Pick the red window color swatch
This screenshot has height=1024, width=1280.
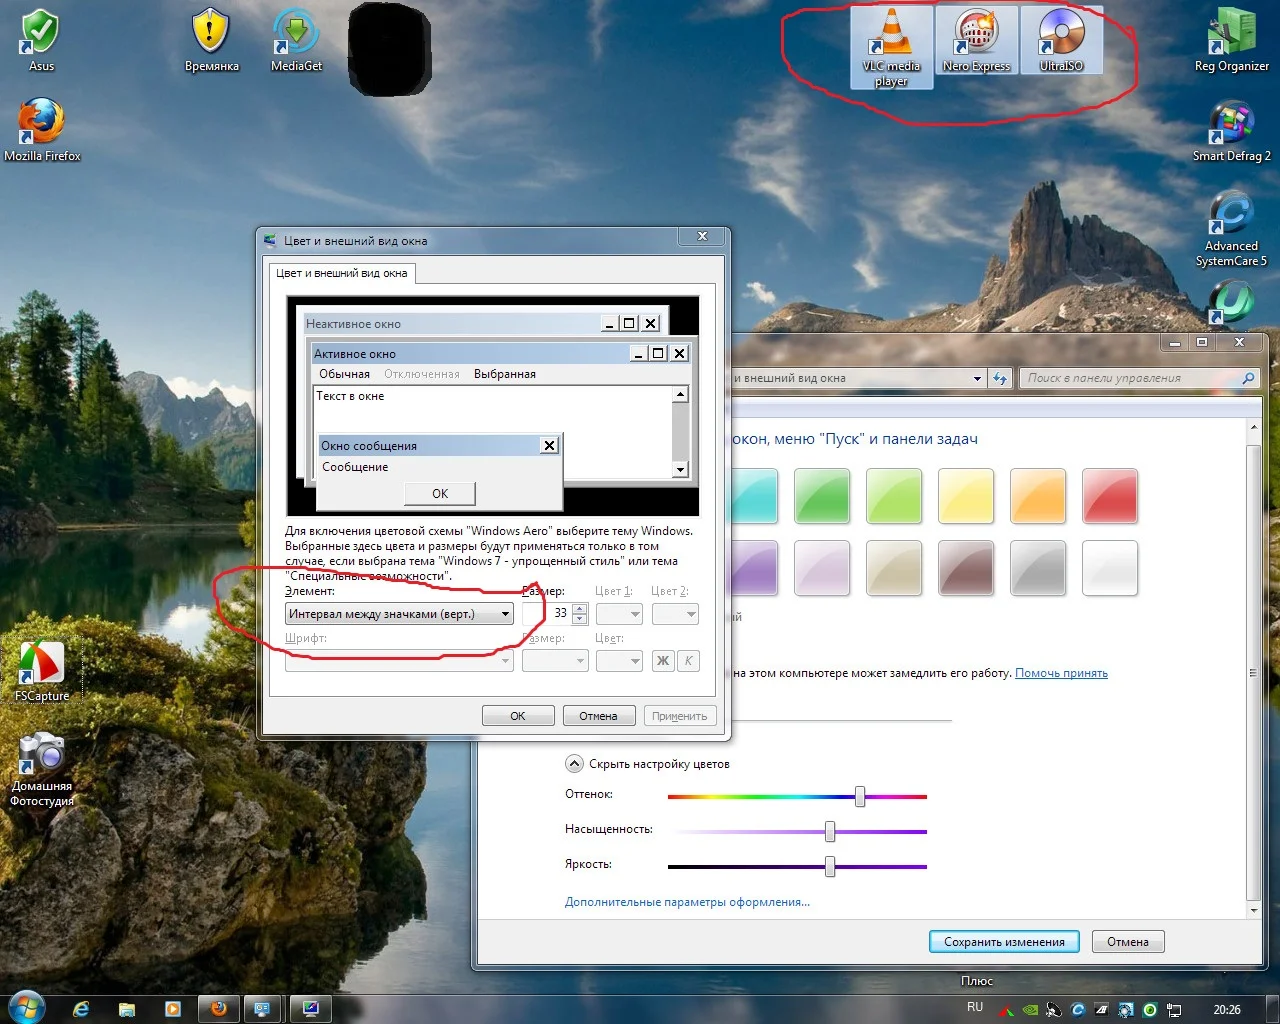[x=1110, y=495]
